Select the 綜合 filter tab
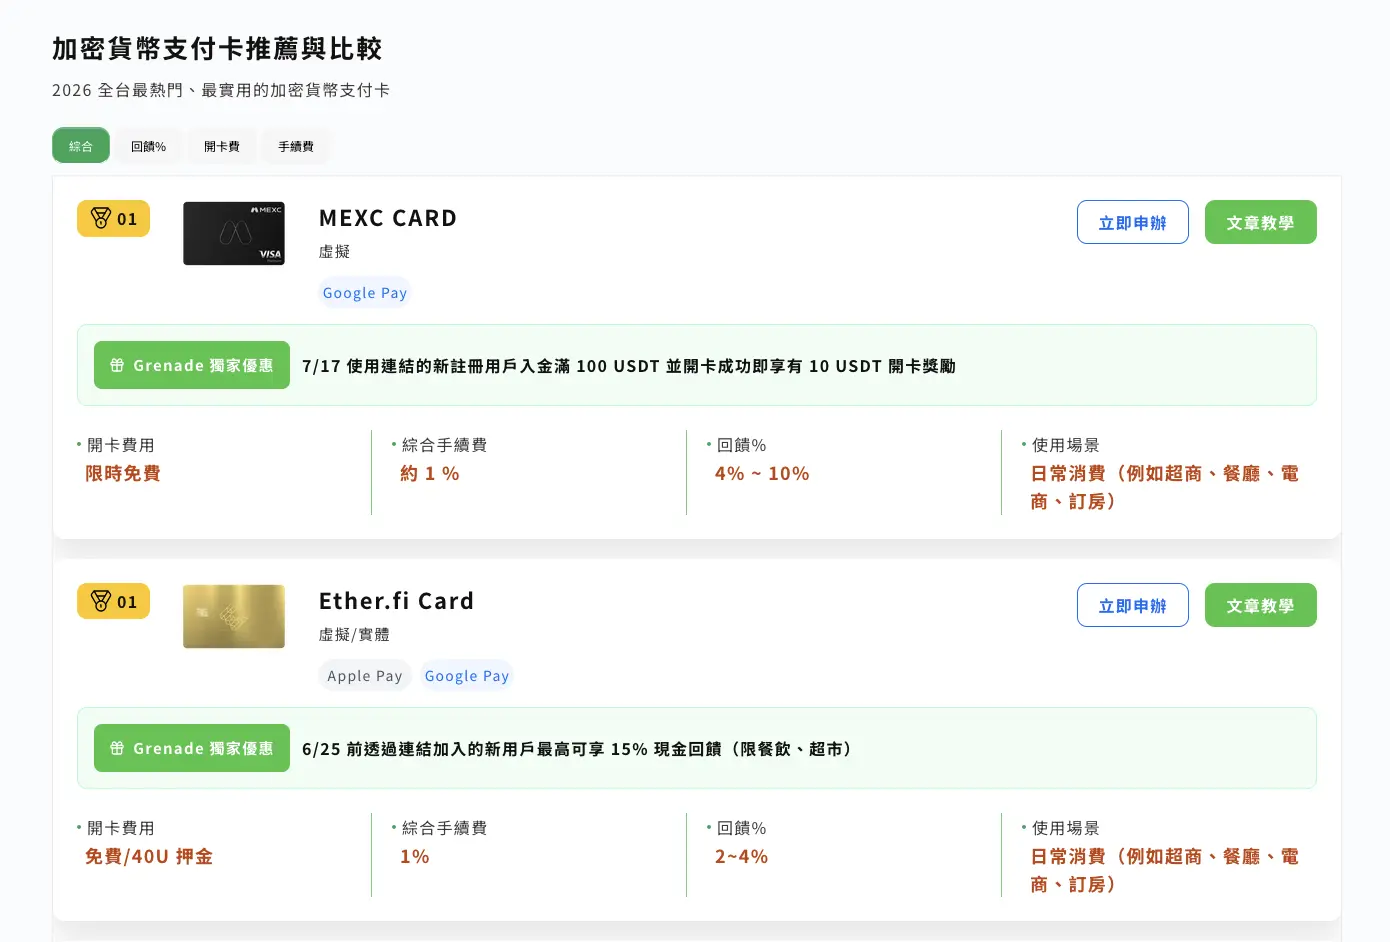Viewport: 1390px width, 942px height. 81,146
